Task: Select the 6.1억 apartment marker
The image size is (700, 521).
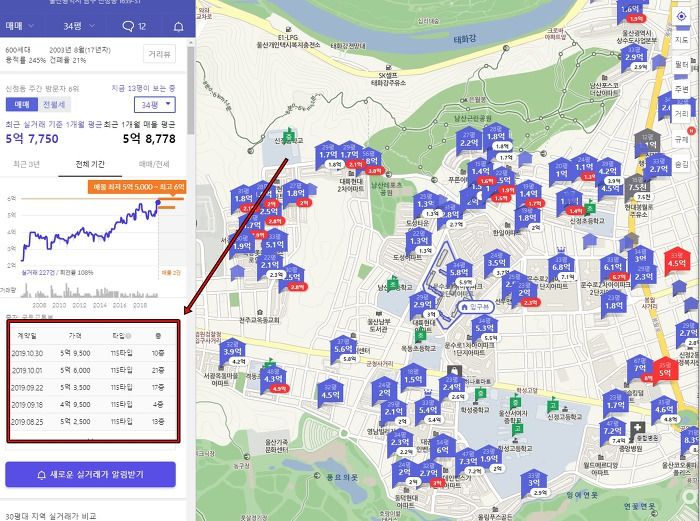Action: (613, 267)
